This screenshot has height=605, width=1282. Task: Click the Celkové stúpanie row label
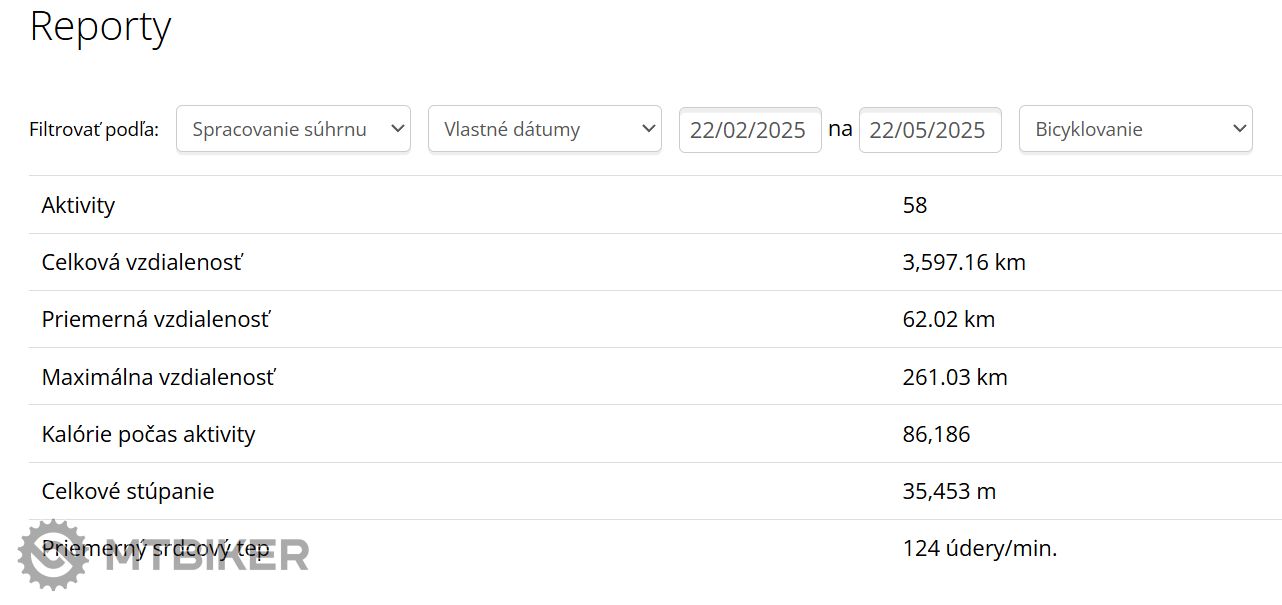coord(127,491)
